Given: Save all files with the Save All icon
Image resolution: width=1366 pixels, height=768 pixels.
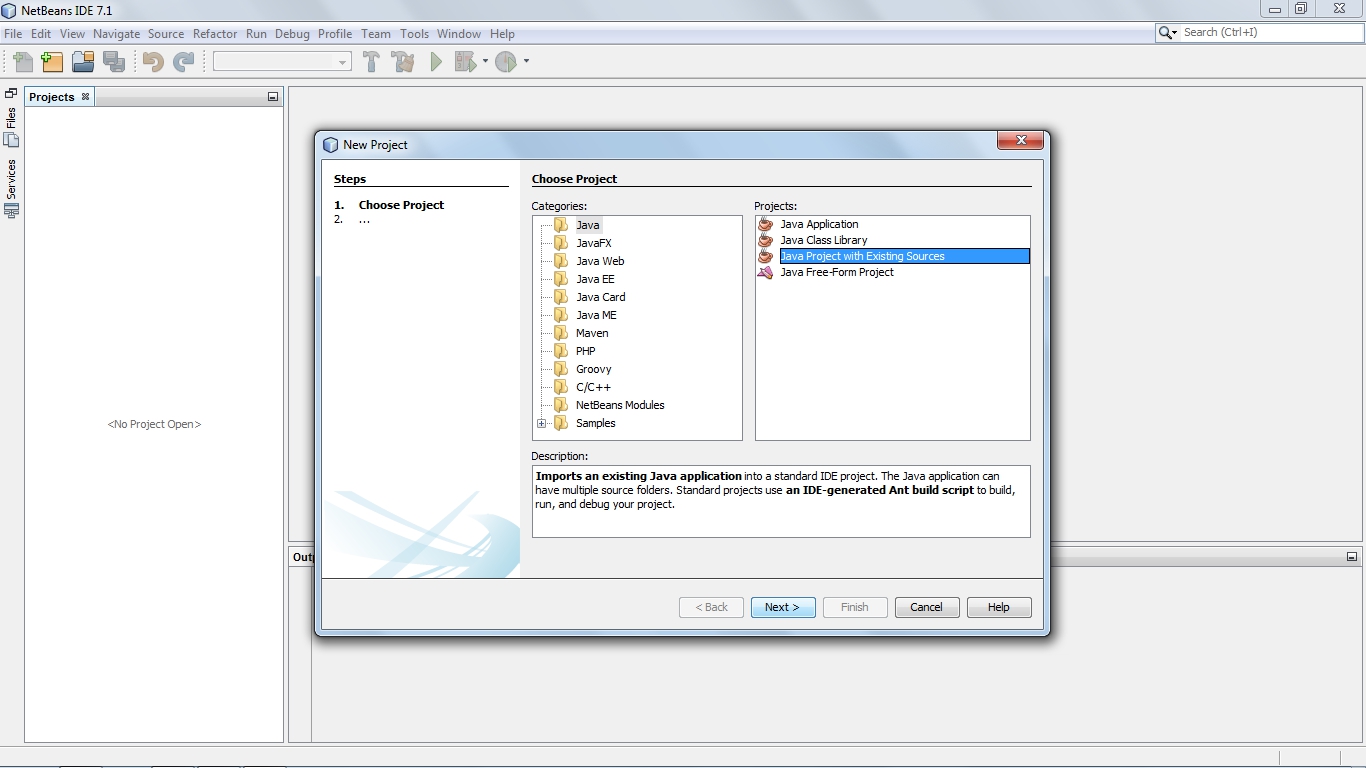Looking at the screenshot, I should point(113,61).
